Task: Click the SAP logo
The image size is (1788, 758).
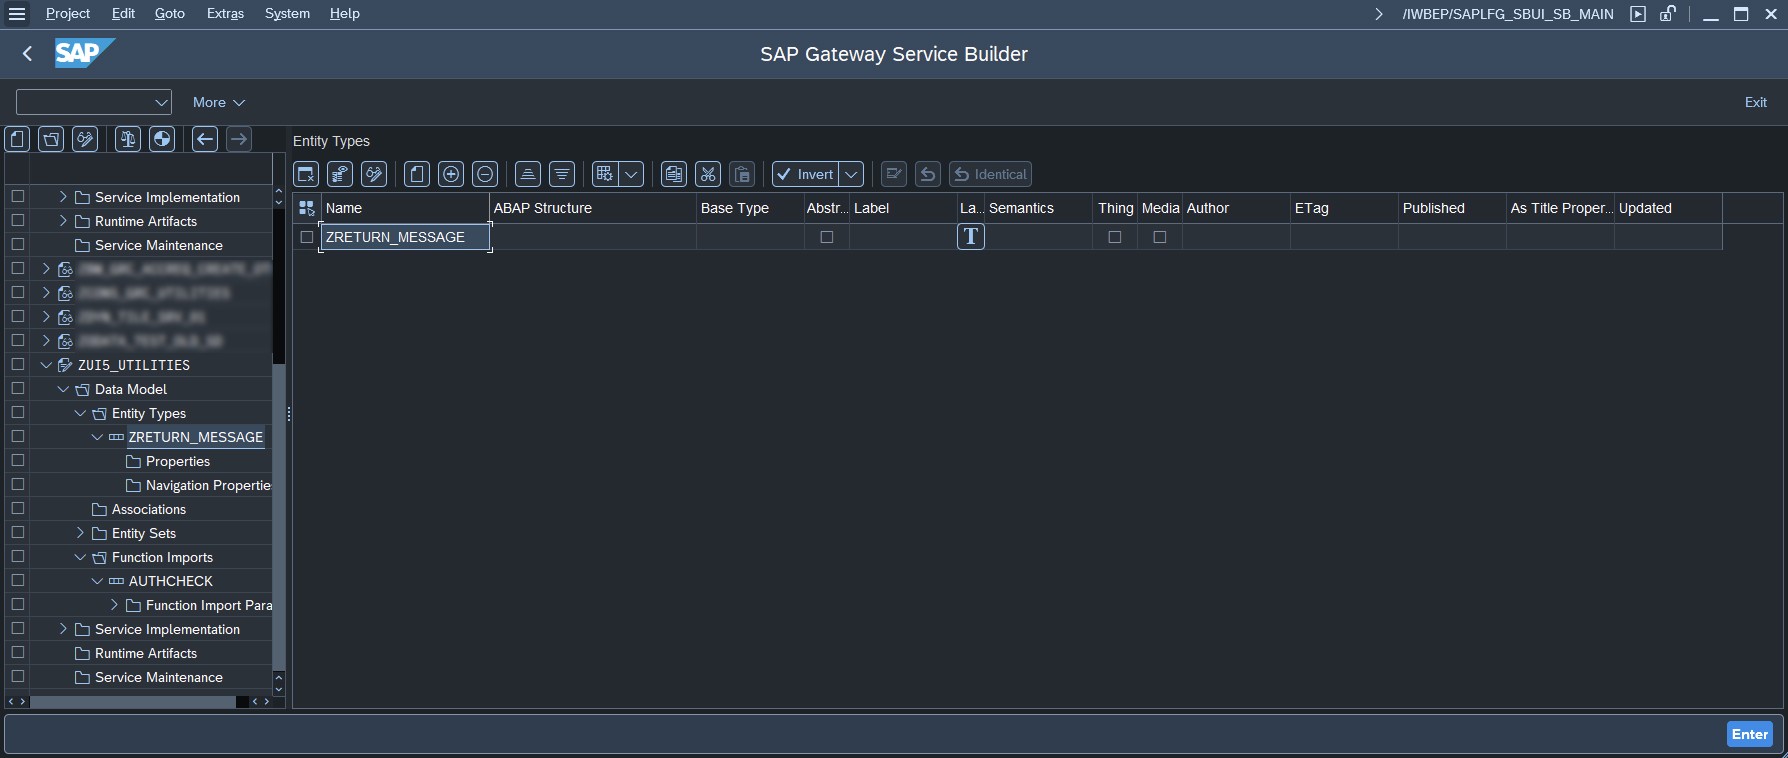Action: (x=84, y=53)
